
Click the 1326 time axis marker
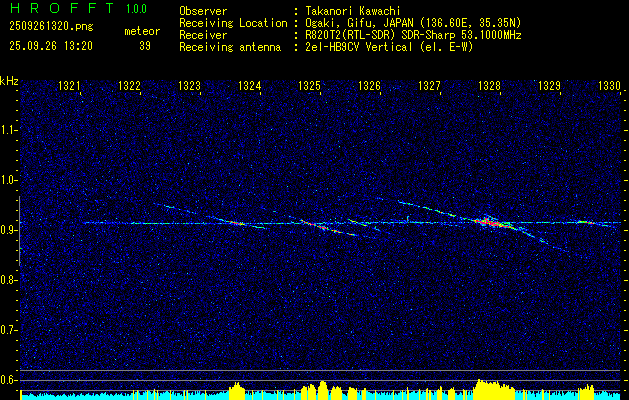(369, 86)
